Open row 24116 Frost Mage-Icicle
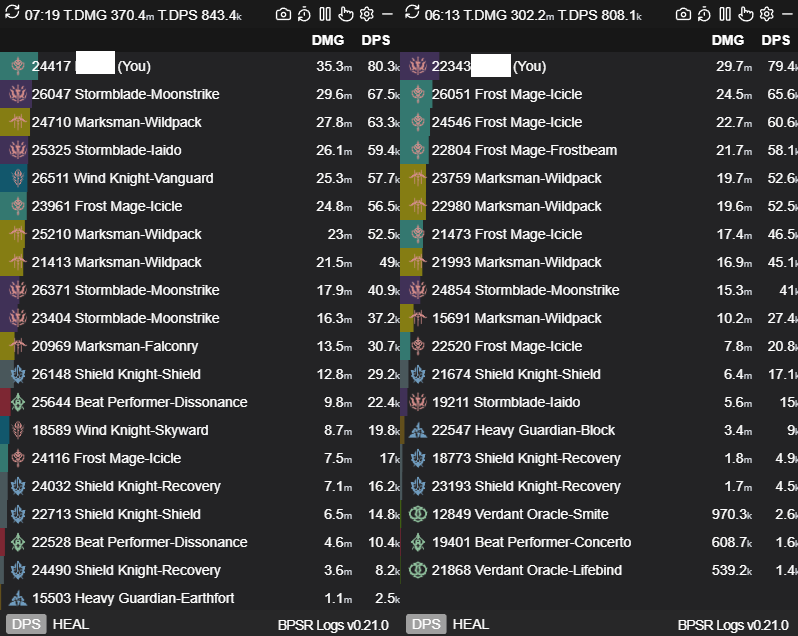The image size is (798, 636). pyautogui.click(x=200, y=458)
